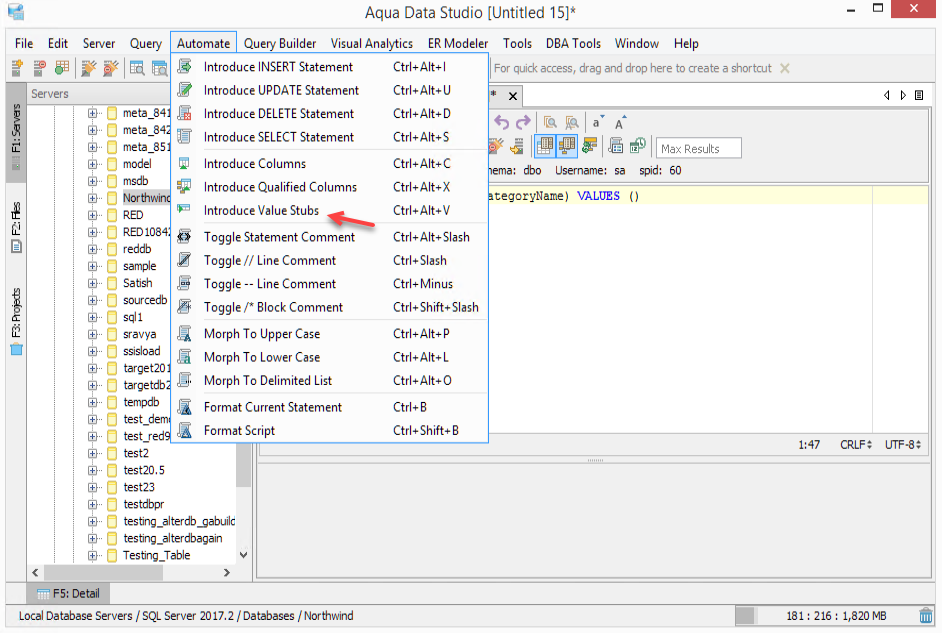This screenshot has width=942, height=633.
Task: Select Format Current Statement
Action: [329, 407]
